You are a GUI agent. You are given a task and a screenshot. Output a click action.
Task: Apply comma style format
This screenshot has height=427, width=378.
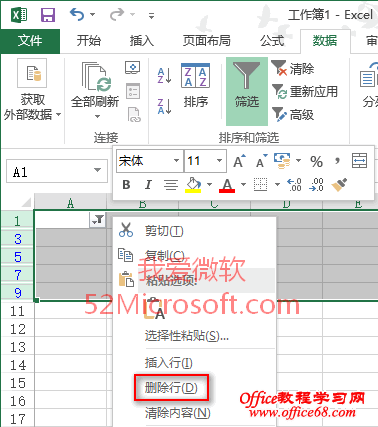[338, 161]
